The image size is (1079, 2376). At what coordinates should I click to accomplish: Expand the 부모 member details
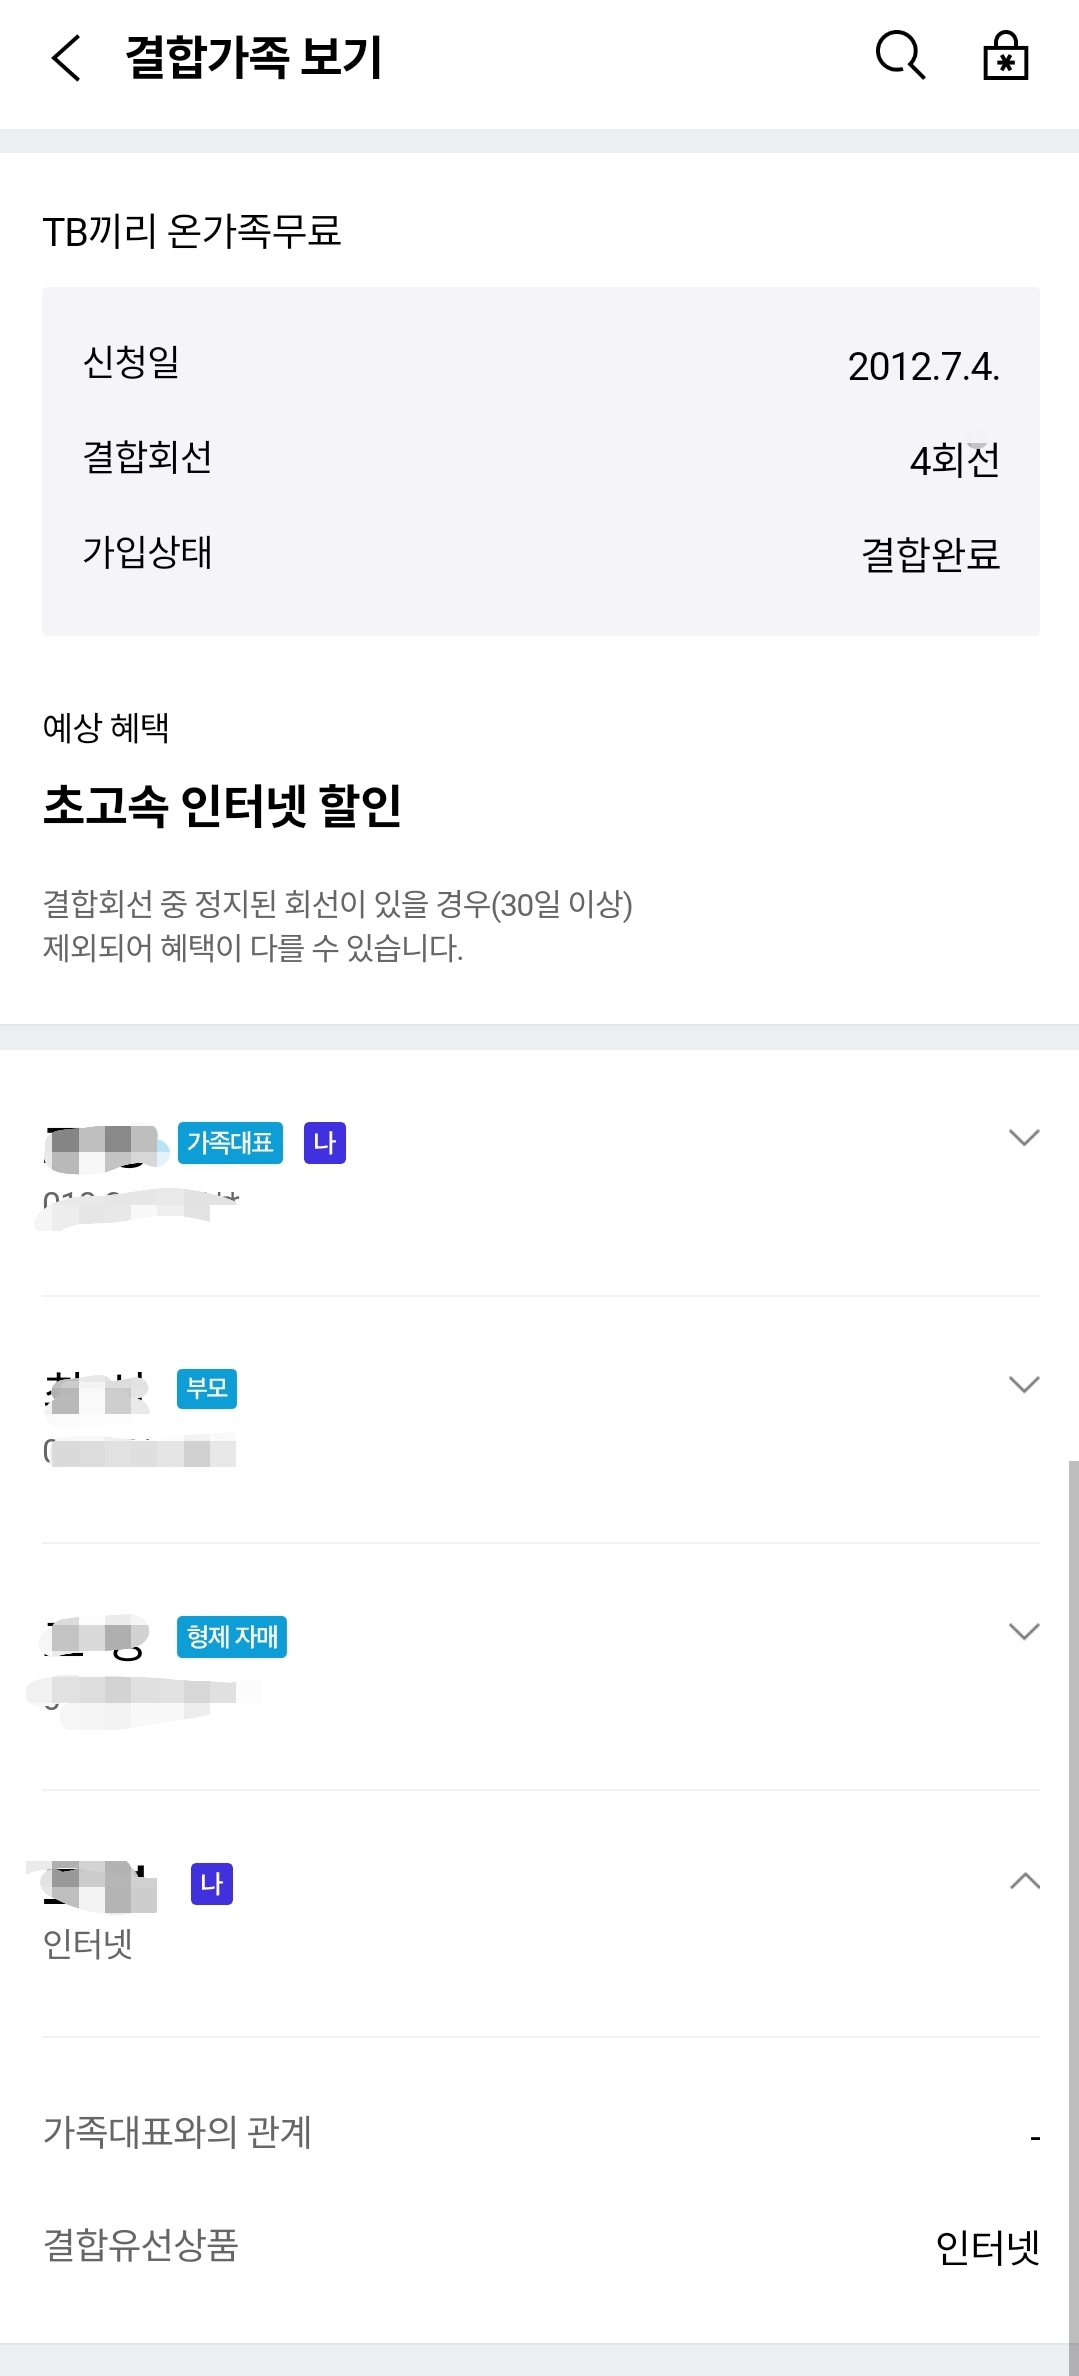tap(1024, 1385)
